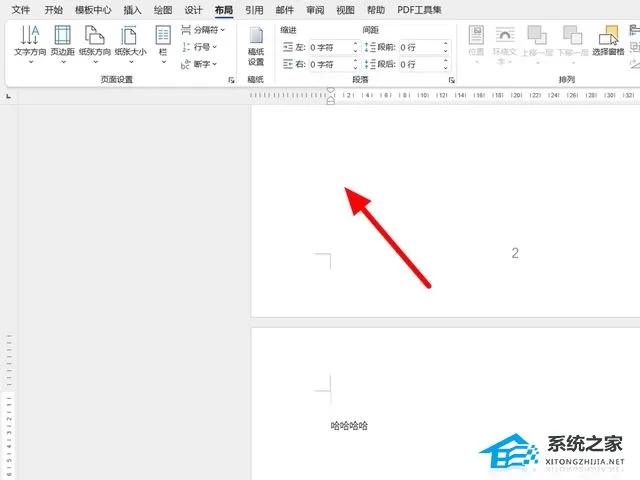
Task: Expand the 分隔符 breaks dropdown
Action: (203, 30)
